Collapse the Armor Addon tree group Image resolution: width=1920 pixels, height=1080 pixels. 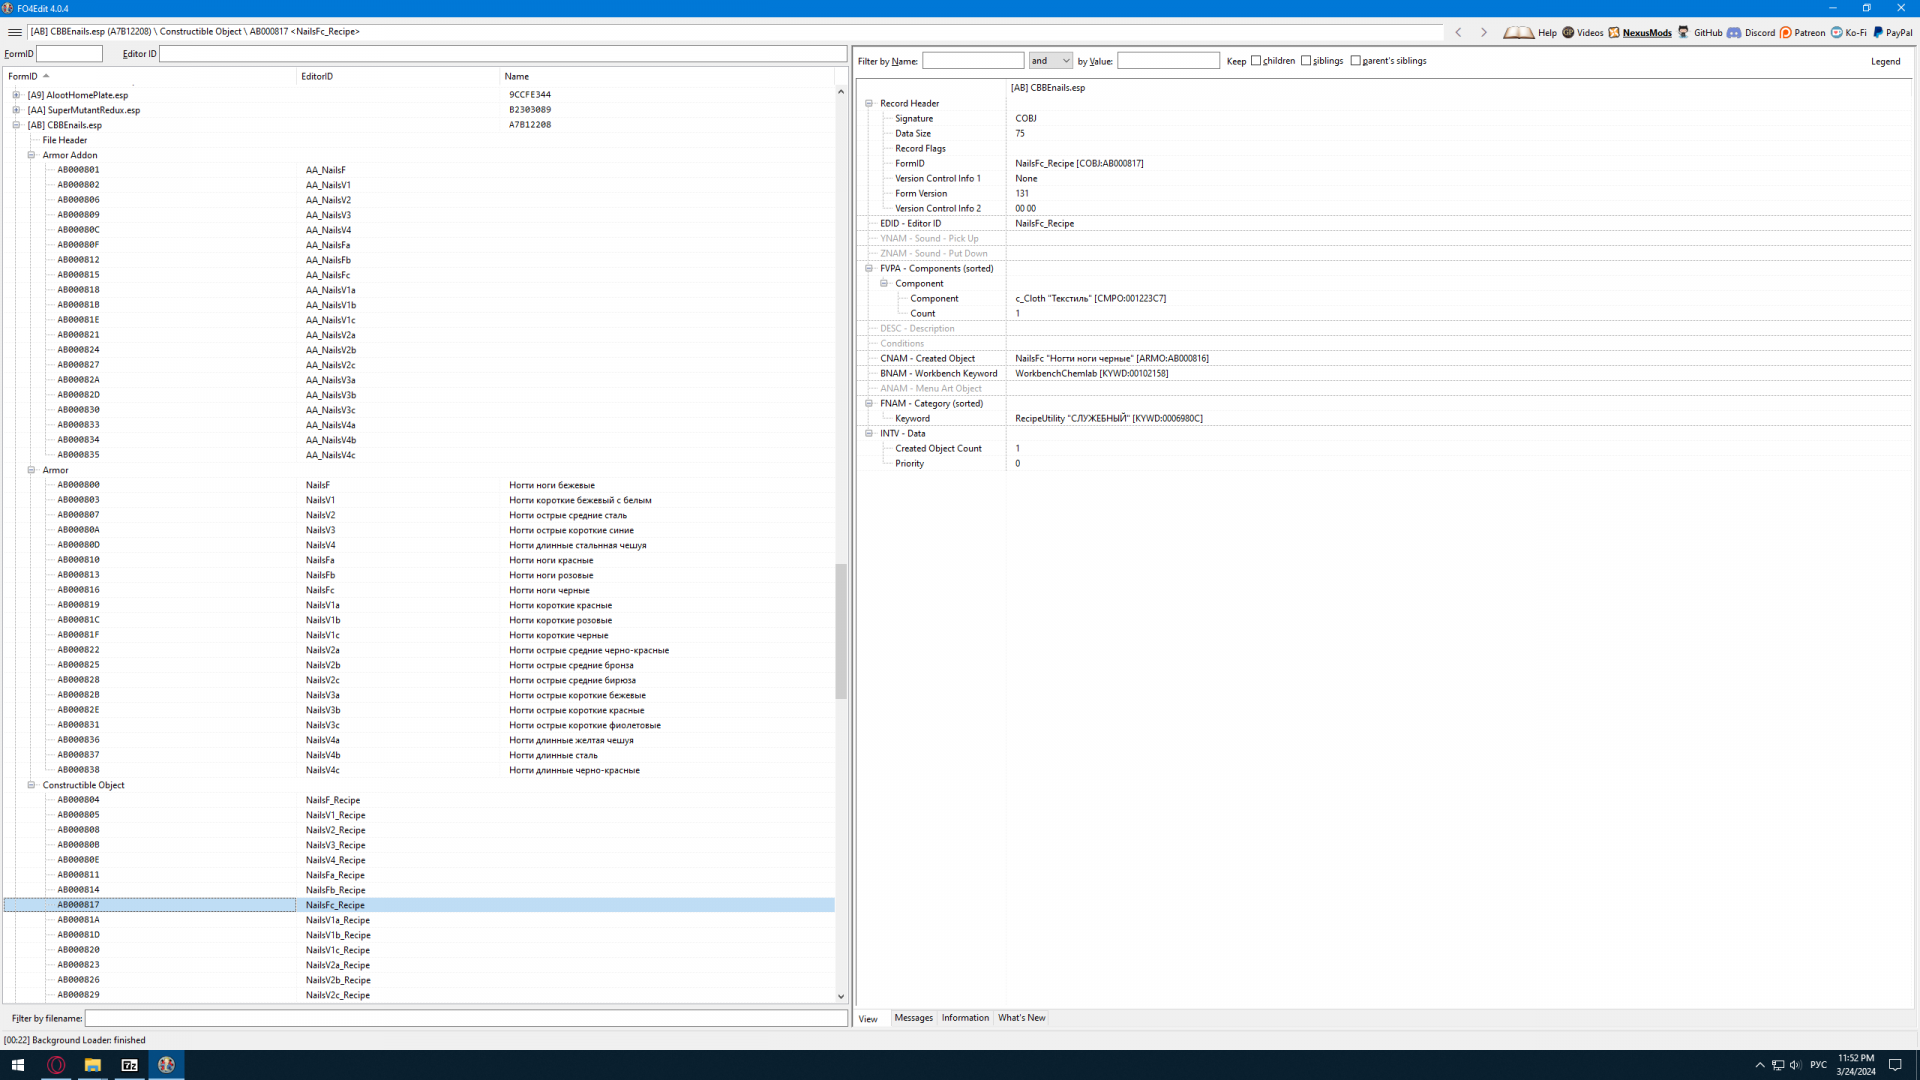pyautogui.click(x=31, y=155)
